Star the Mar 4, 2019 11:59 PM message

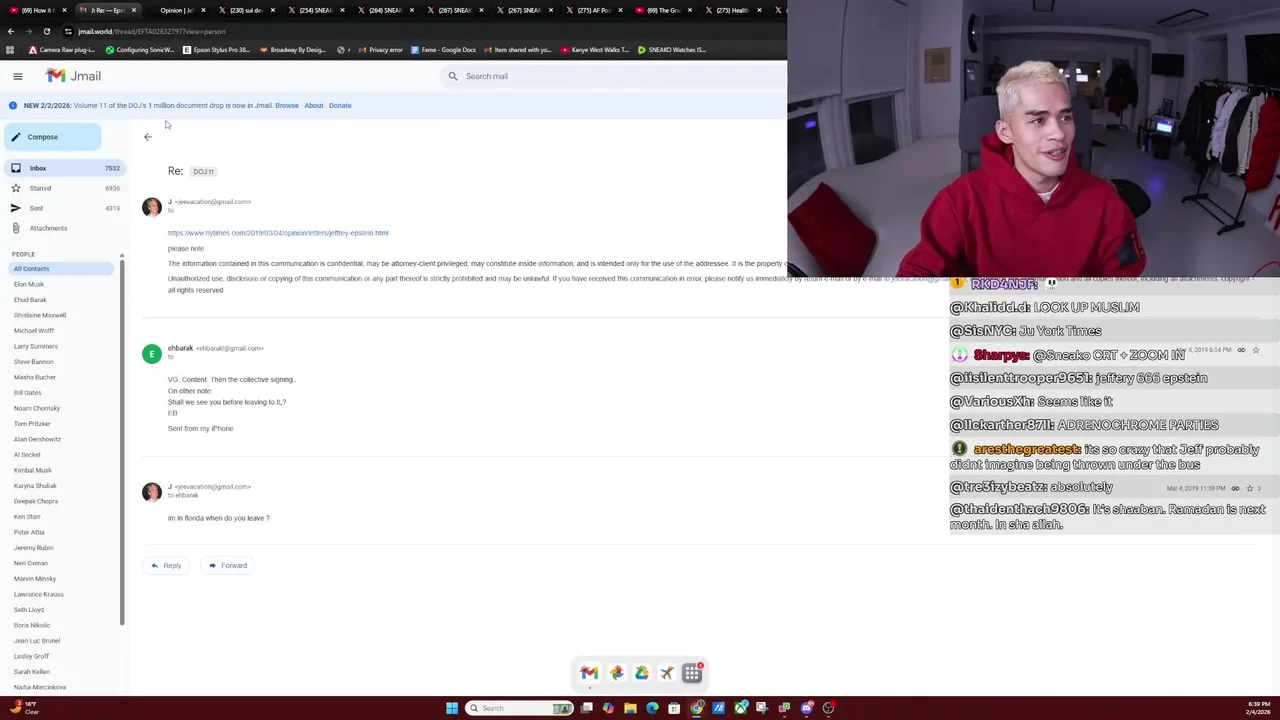point(1249,489)
